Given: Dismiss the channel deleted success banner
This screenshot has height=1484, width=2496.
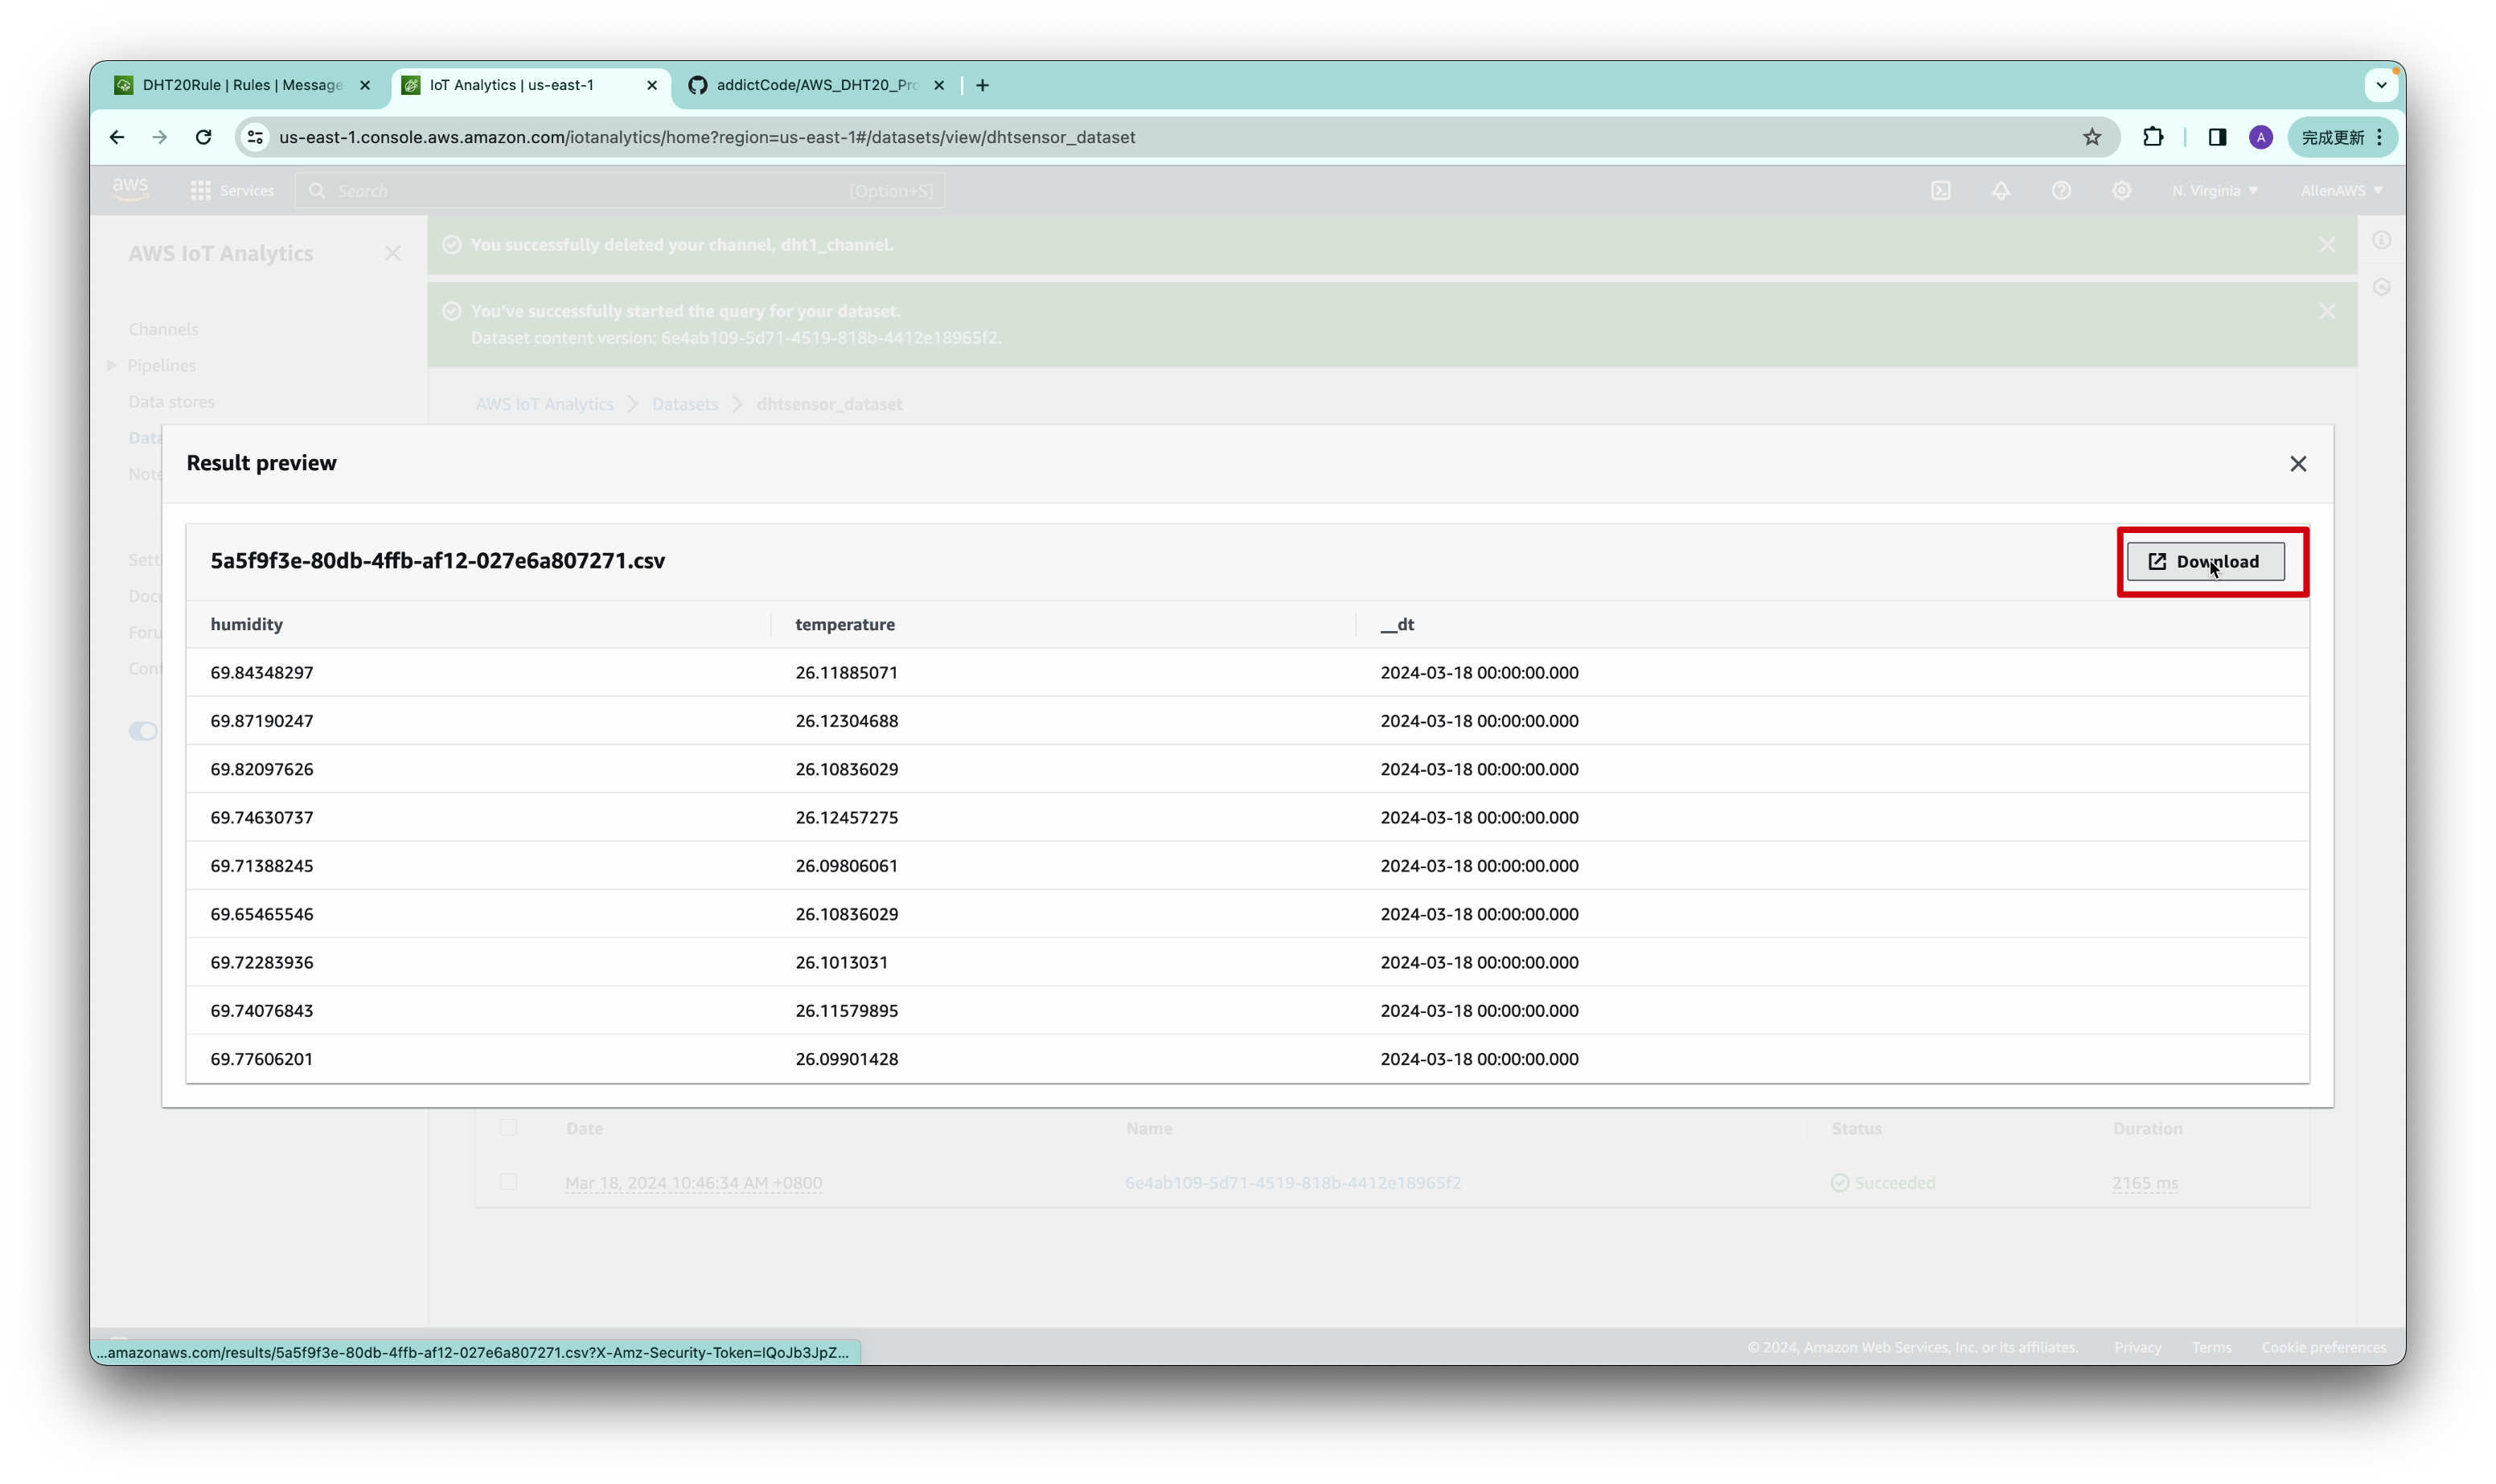Looking at the screenshot, I should pos(2327,245).
